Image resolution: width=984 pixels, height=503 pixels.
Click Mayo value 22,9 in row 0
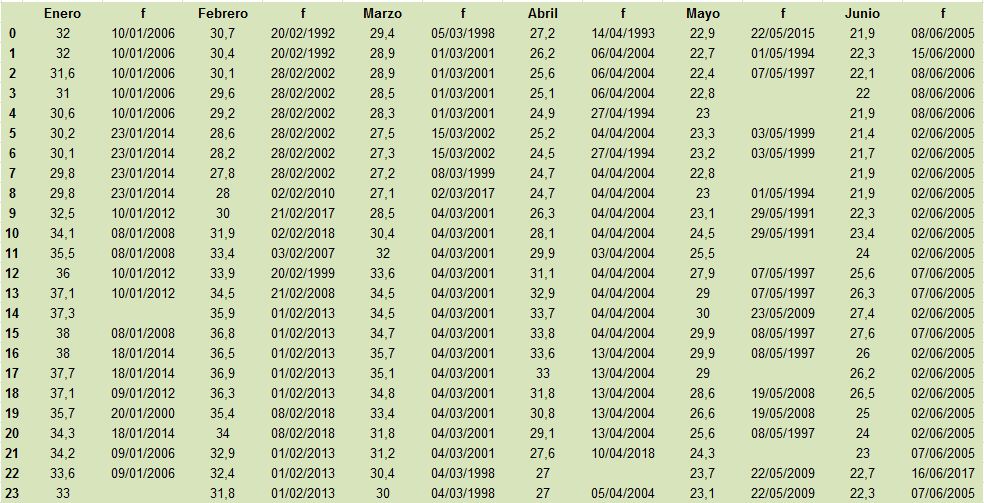(x=703, y=33)
